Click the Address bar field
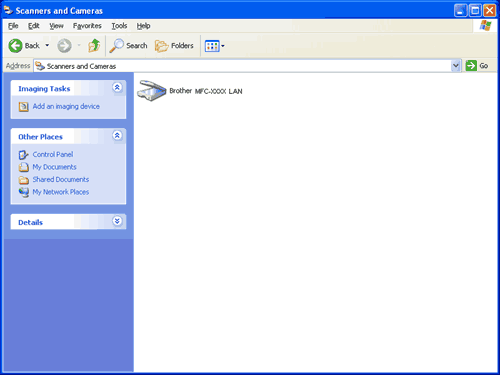 point(247,66)
